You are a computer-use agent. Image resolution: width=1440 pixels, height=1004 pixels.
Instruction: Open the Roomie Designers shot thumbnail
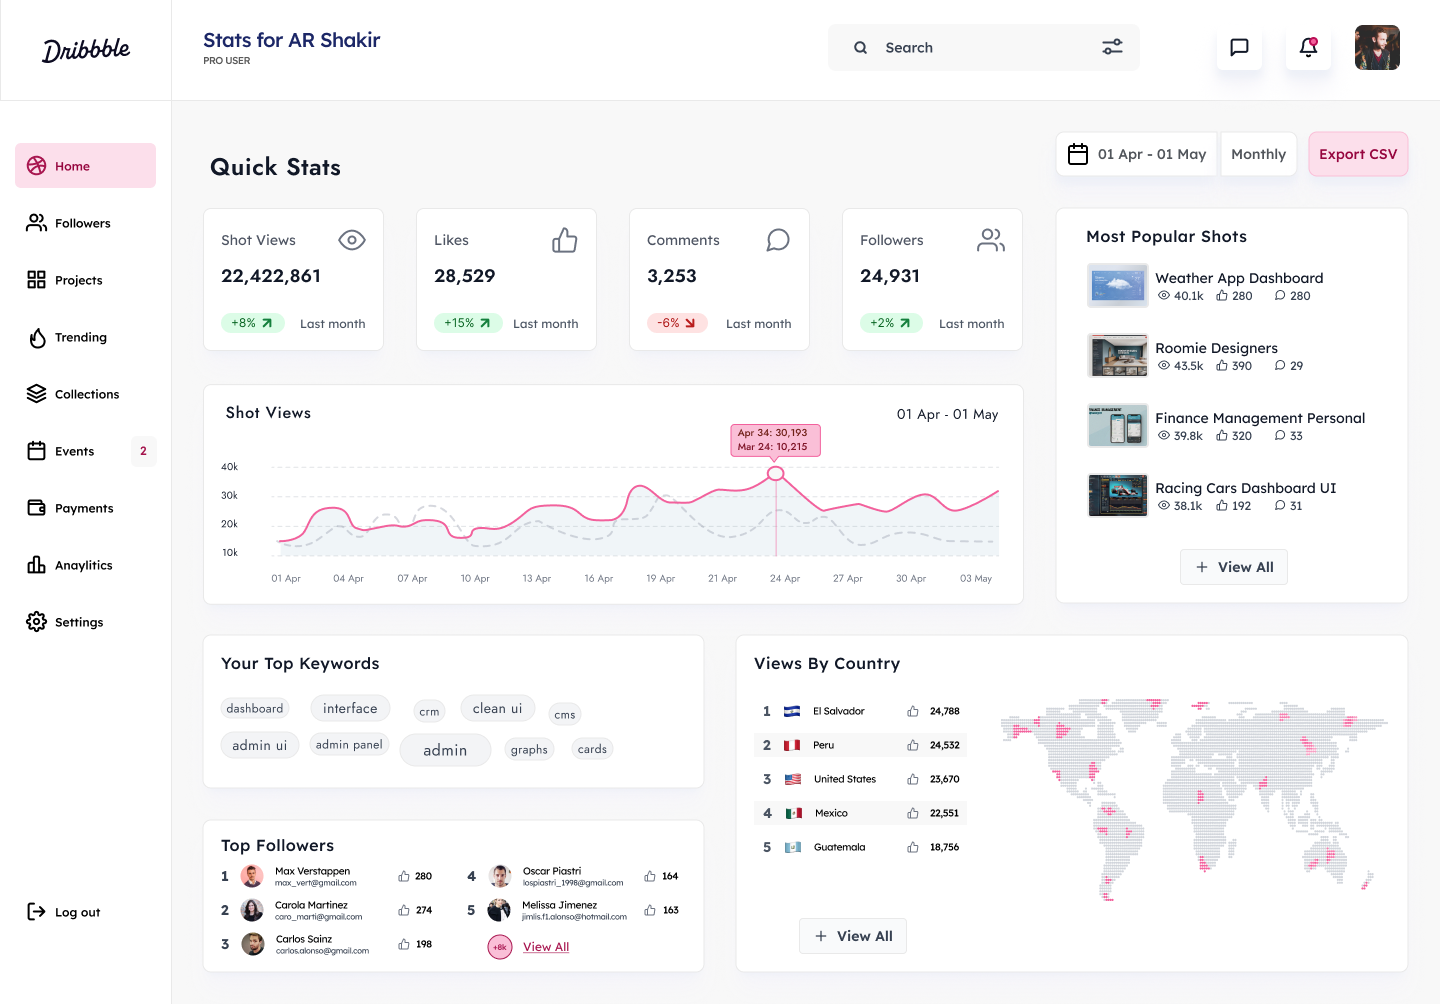(x=1118, y=356)
